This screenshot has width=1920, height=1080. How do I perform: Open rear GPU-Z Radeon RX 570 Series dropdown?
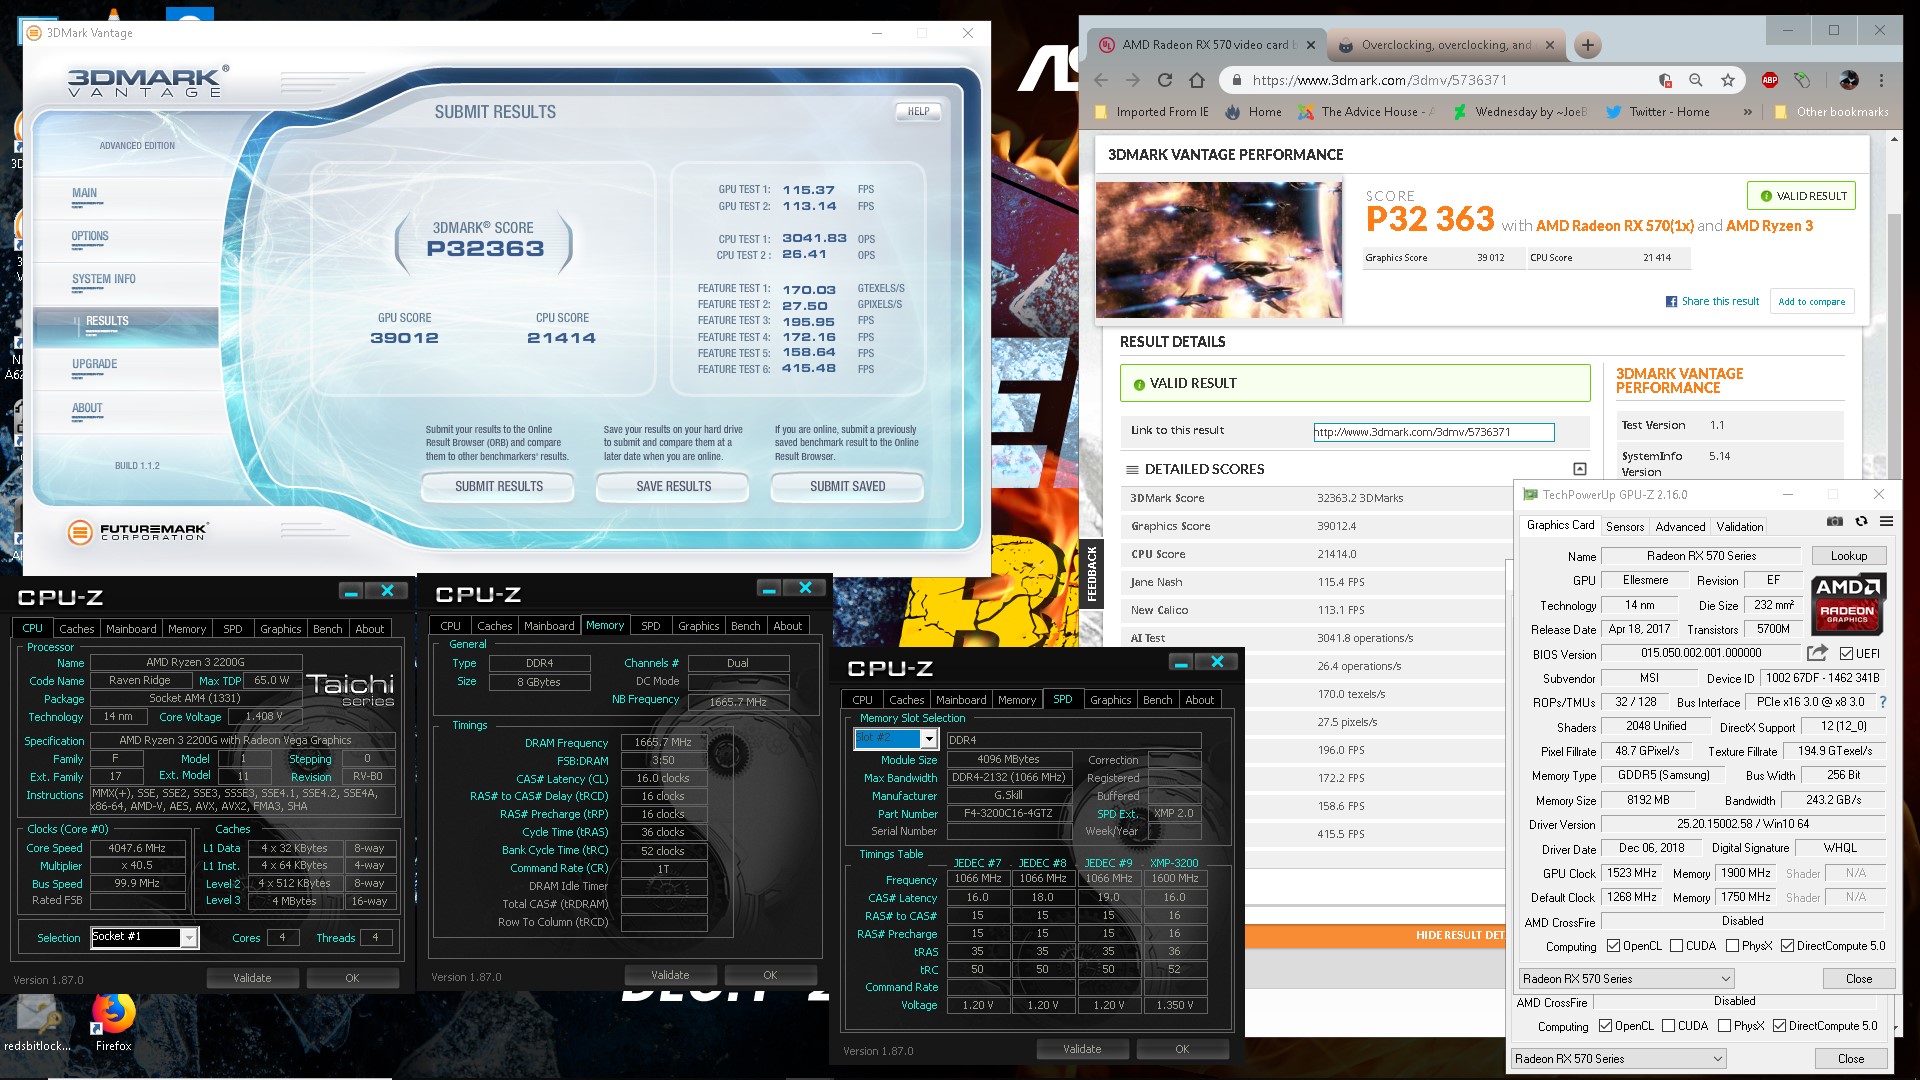[1619, 1059]
